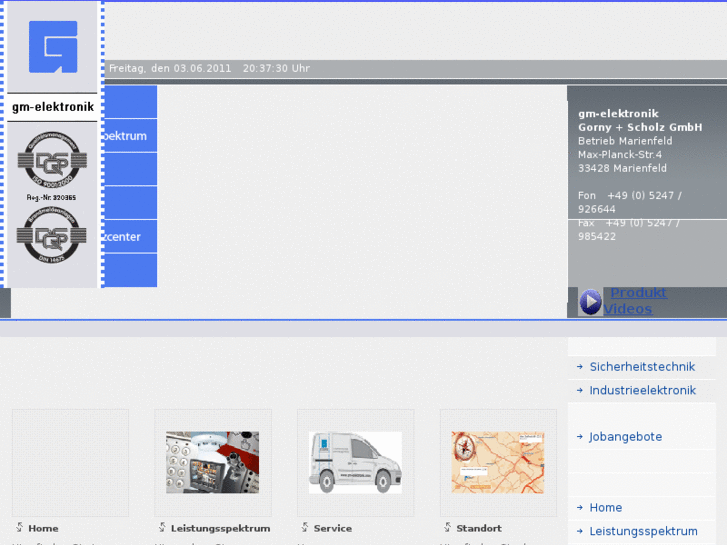Click the gm-elektronik name label under logo
The width and height of the screenshot is (727, 545).
pyautogui.click(x=53, y=107)
